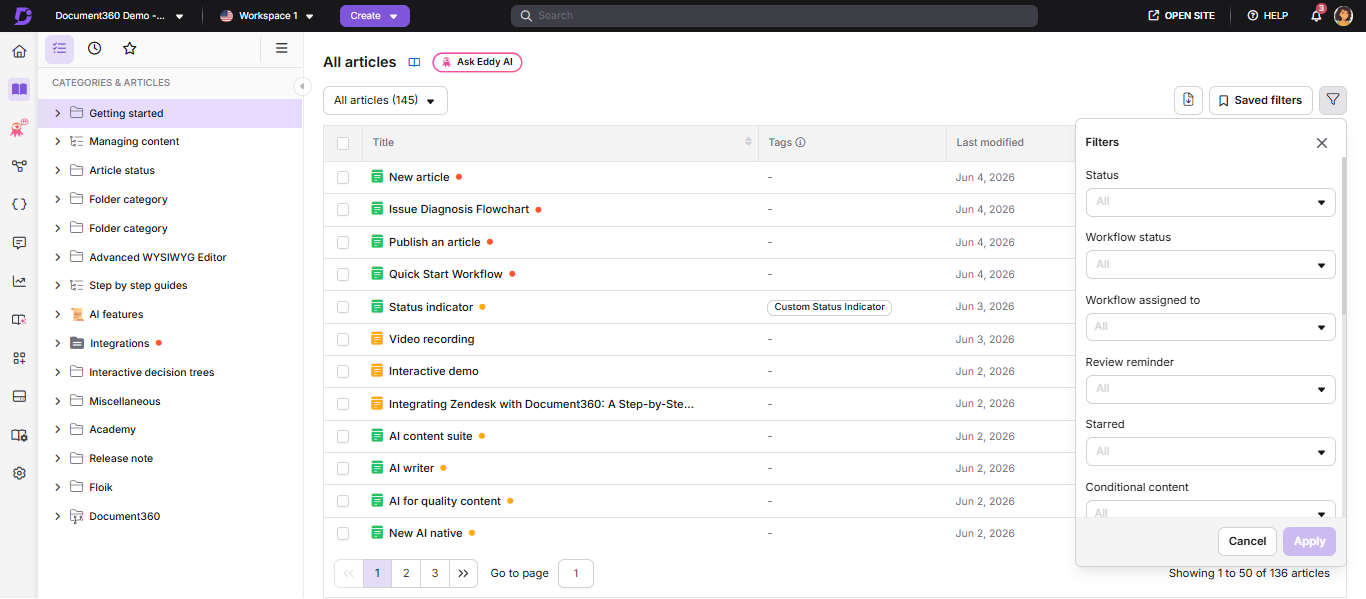Open the All articles (145) dropdown
This screenshot has height=599, width=1366.
coord(385,100)
